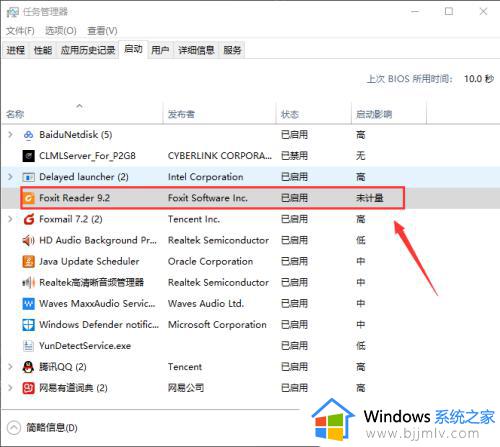500x447 pixels.
Task: Select the HD Audio Background Pr... entry name
Action: click(x=98, y=240)
